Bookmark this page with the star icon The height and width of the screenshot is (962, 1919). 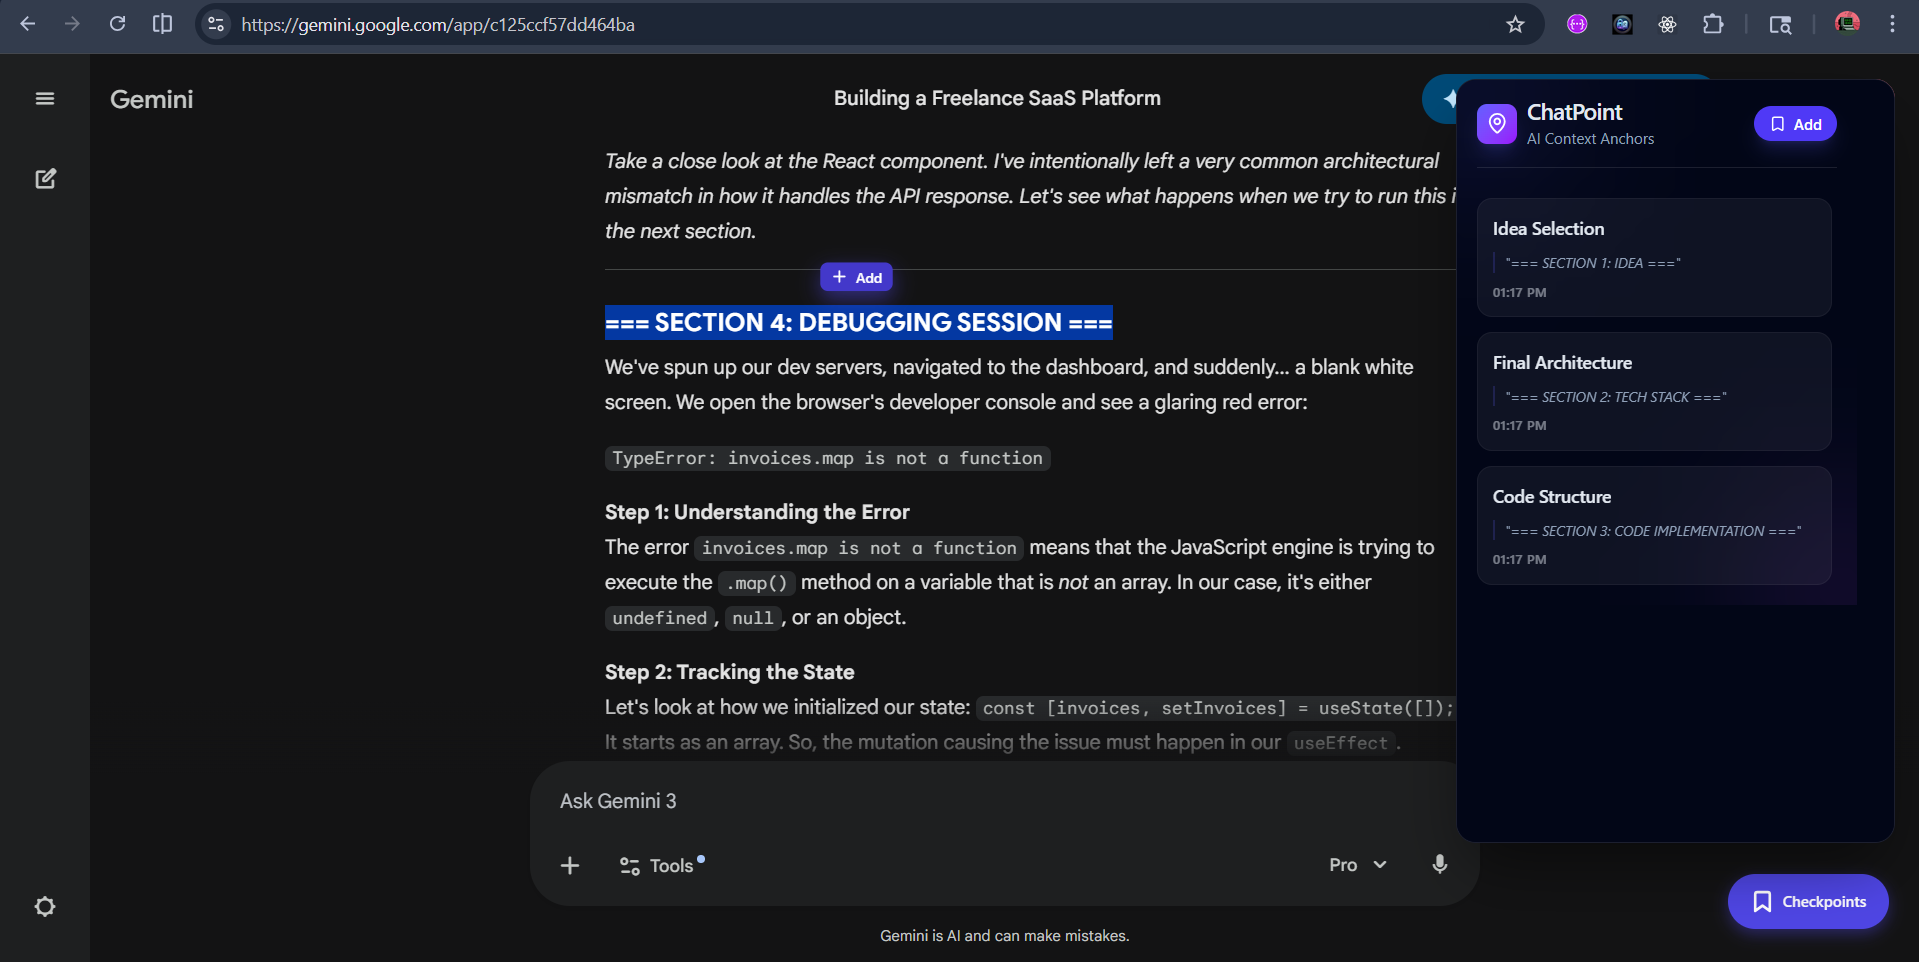1515,25
